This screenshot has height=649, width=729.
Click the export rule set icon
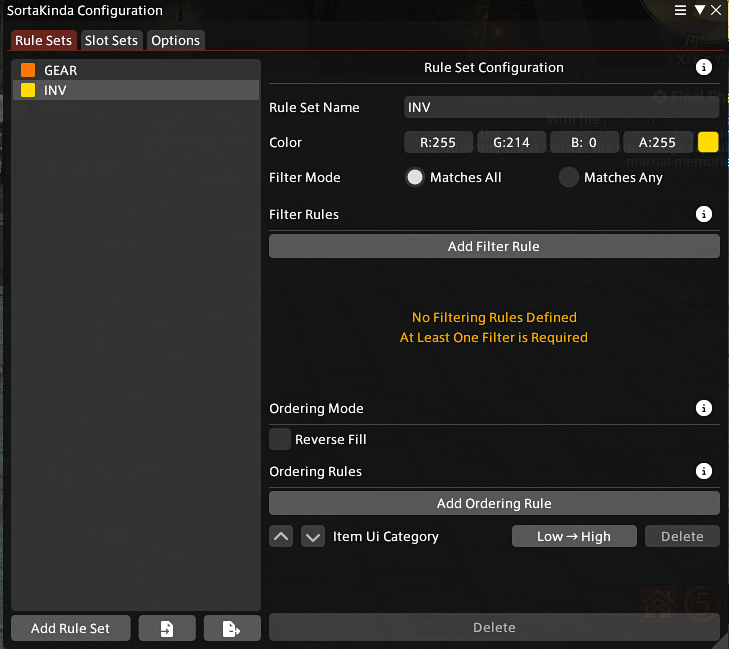(x=232, y=628)
